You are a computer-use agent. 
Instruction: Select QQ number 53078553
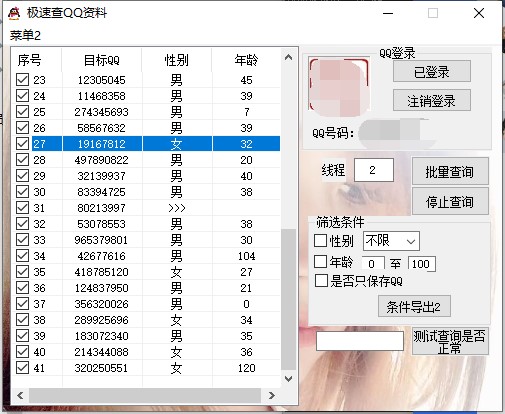(101, 224)
